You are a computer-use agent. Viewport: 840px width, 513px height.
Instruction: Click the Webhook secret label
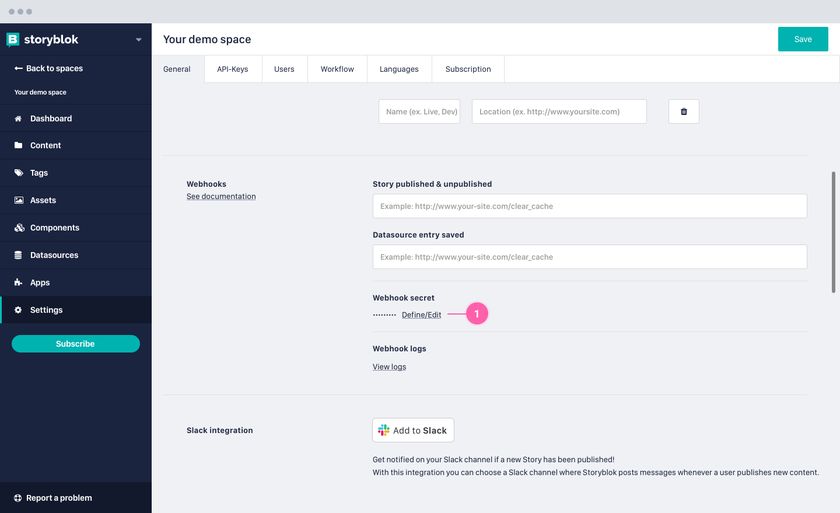pos(403,298)
